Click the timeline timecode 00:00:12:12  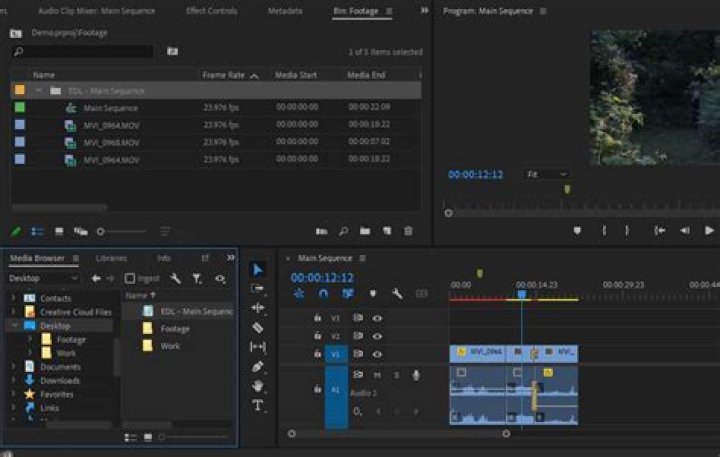[x=322, y=277]
